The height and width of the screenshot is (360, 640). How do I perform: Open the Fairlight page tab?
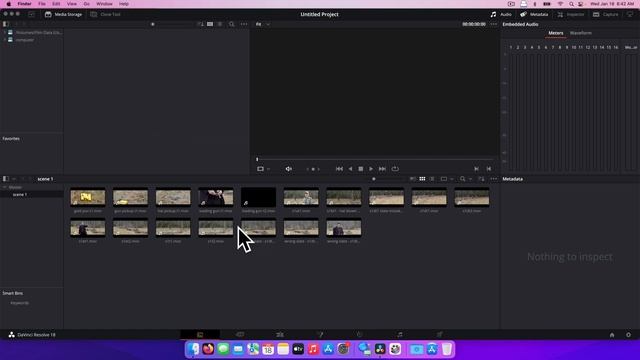coord(400,335)
